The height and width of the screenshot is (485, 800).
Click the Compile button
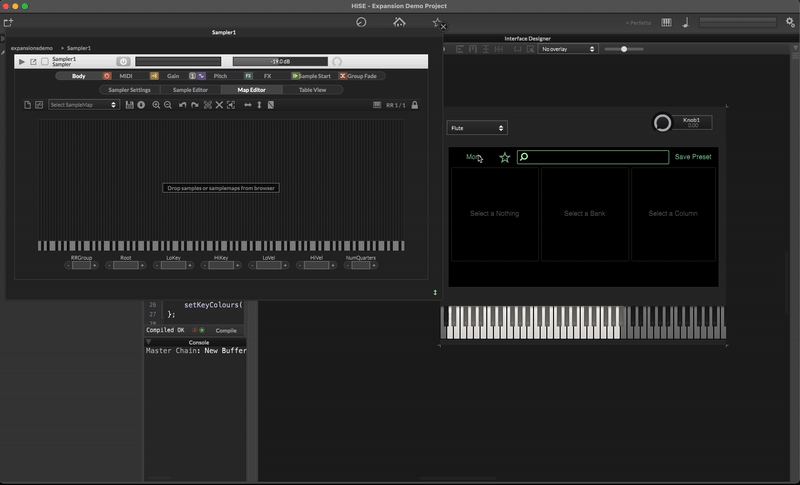tap(226, 330)
